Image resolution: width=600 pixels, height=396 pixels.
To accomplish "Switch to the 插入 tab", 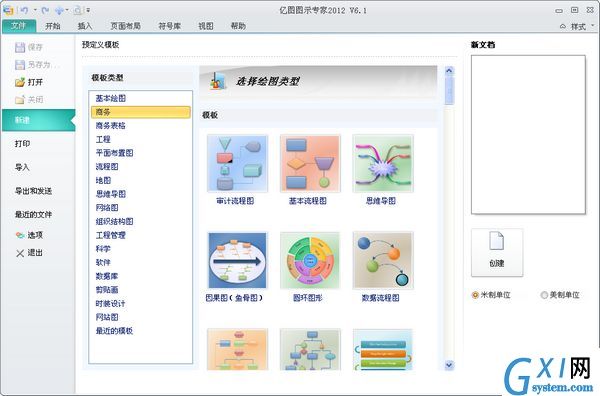I will click(85, 26).
